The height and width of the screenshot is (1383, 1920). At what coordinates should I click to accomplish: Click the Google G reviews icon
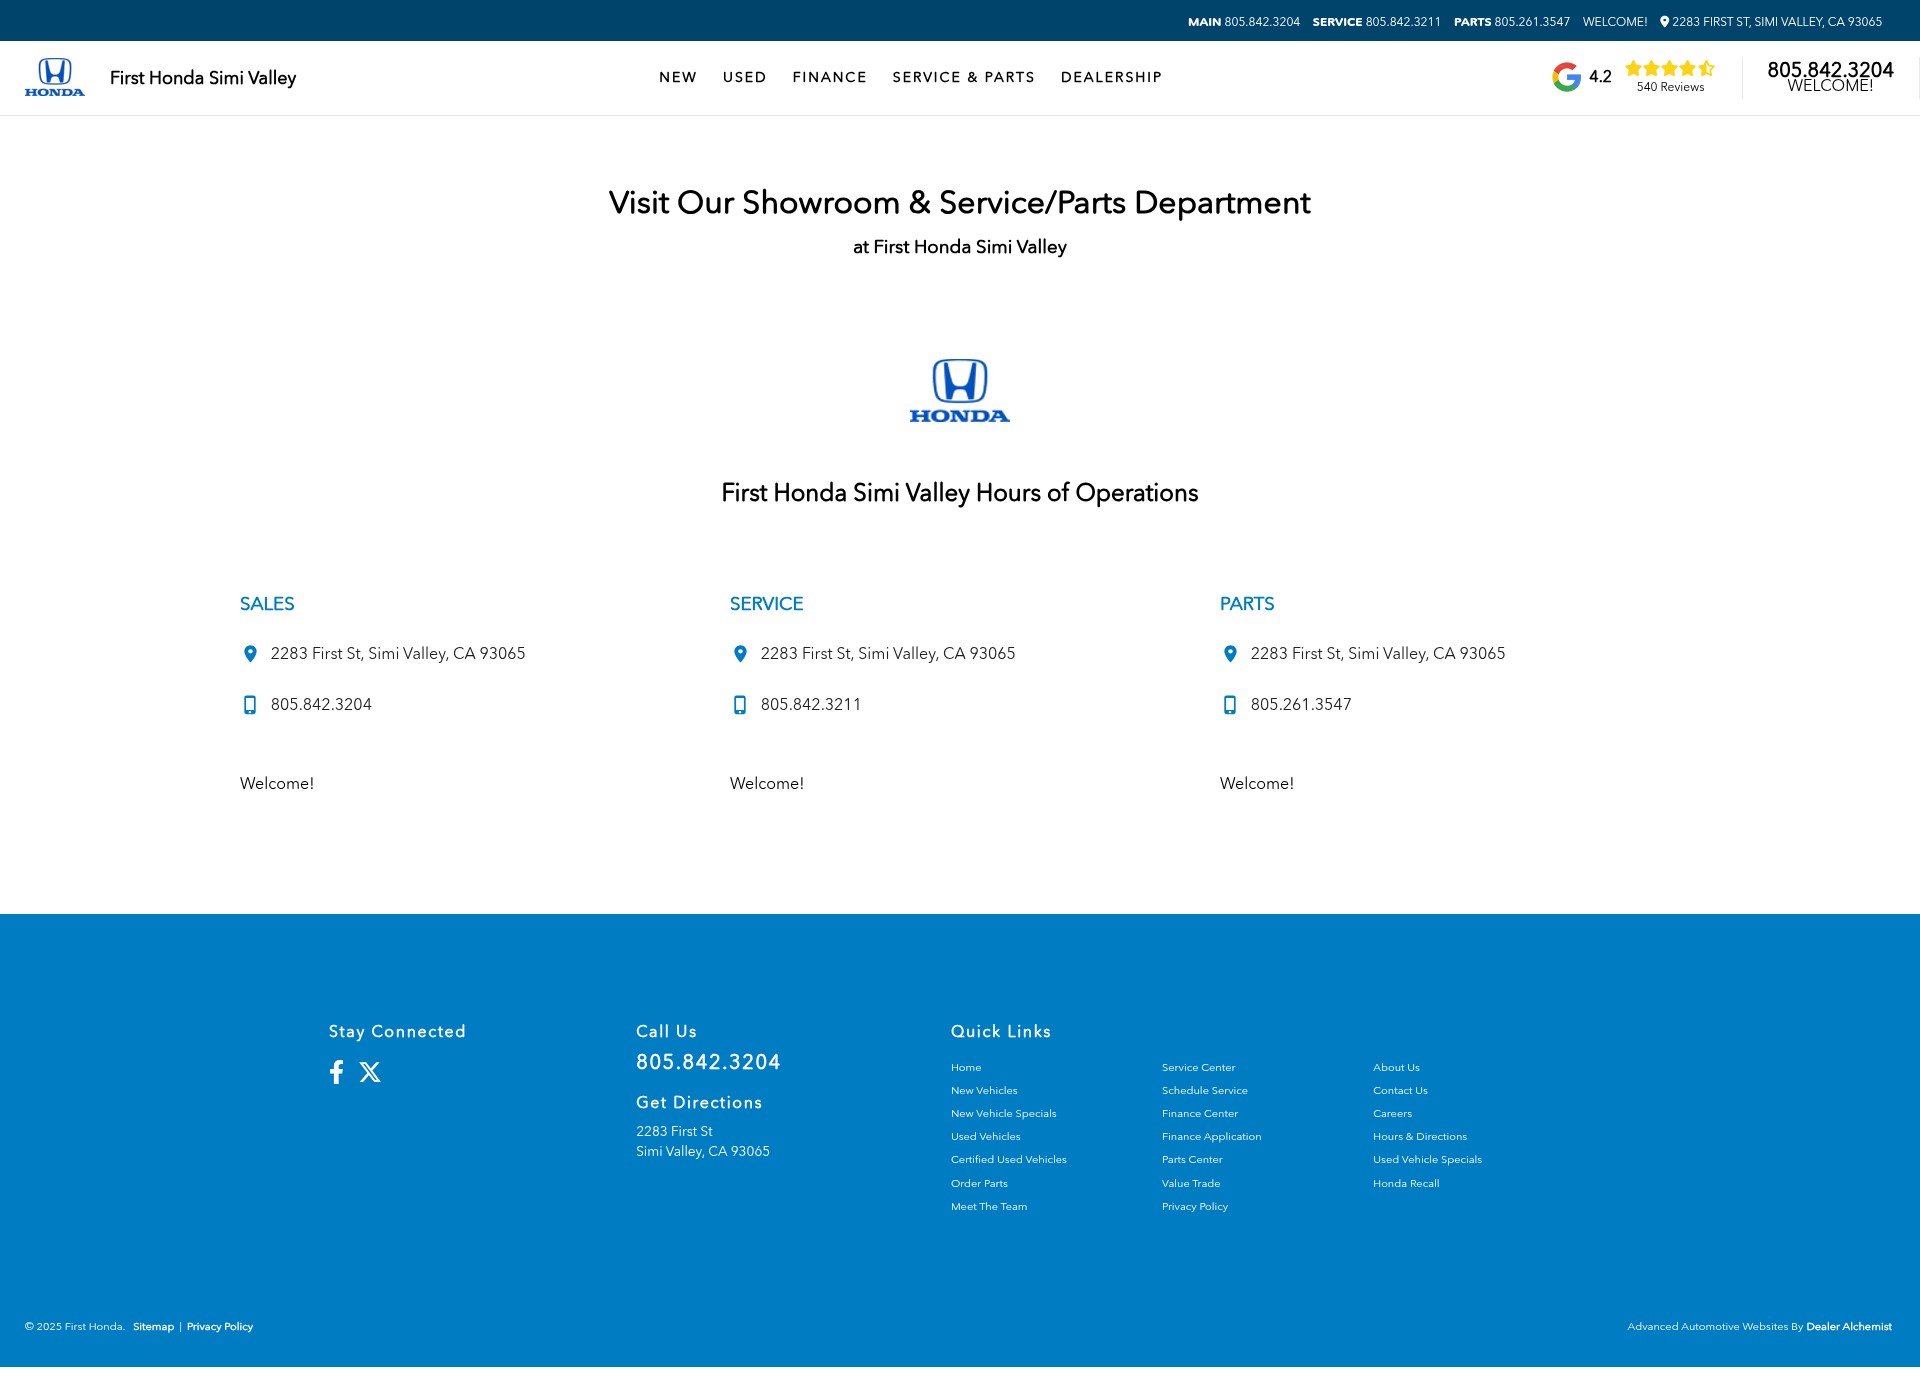coord(1566,77)
